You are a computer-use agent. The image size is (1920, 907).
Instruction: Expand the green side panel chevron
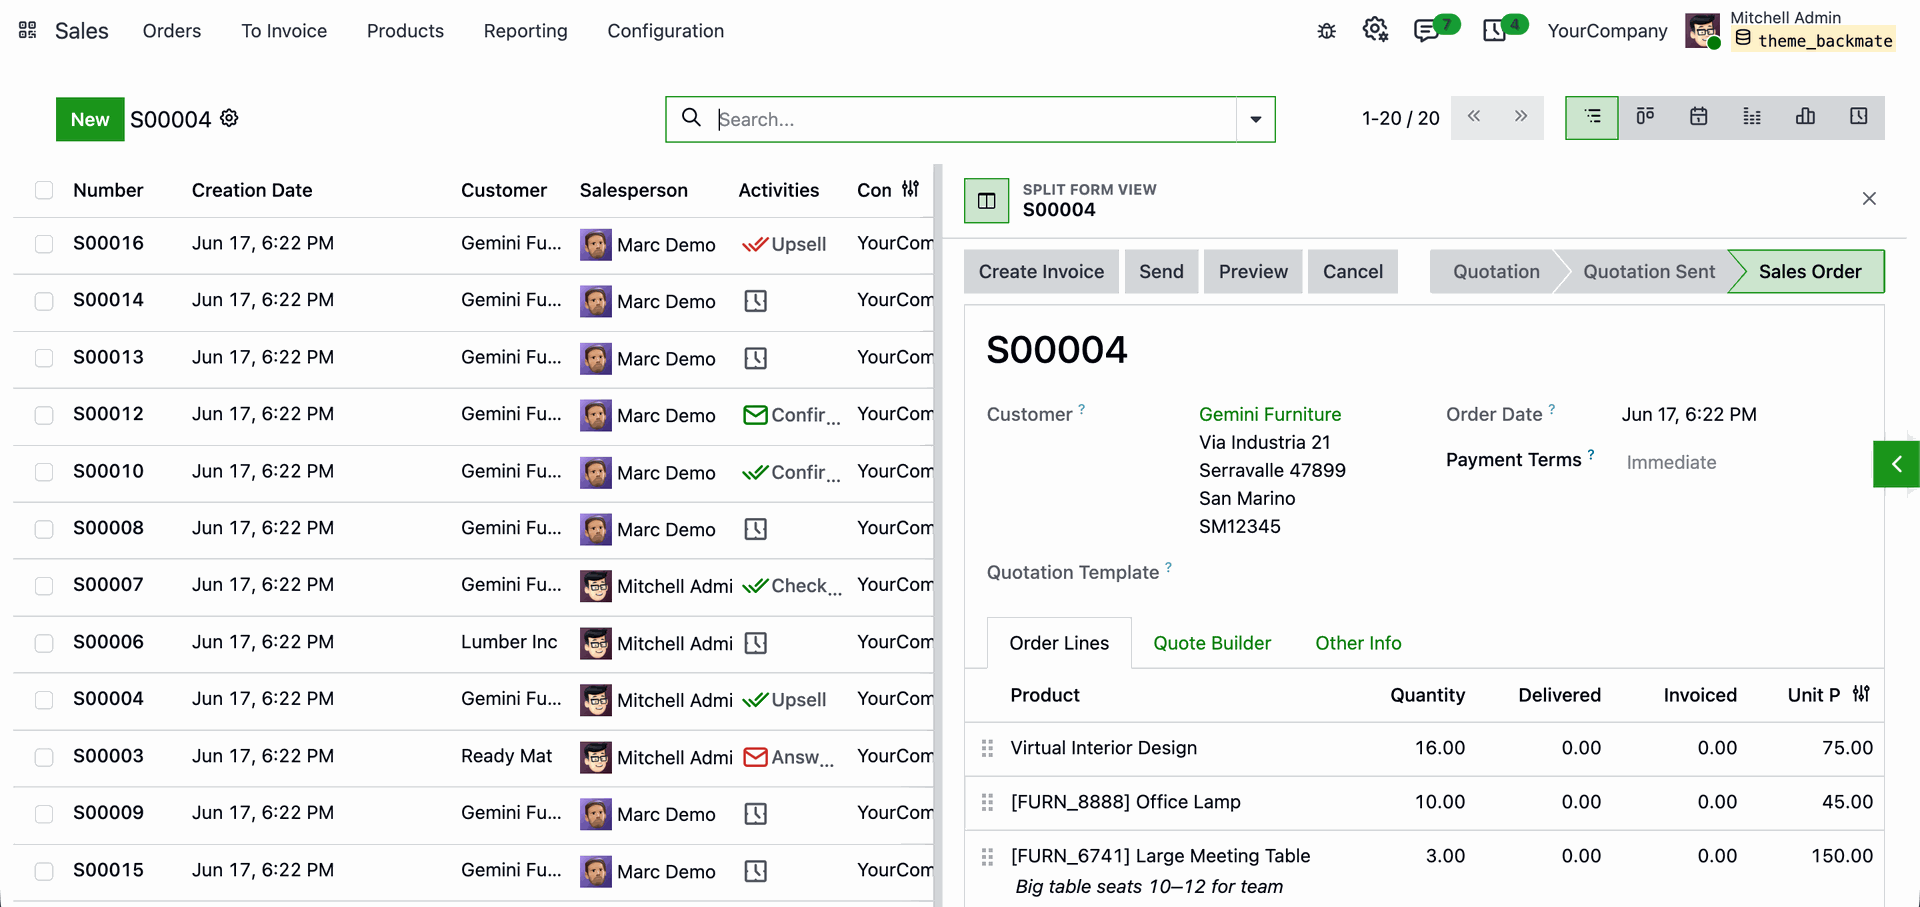point(1896,463)
